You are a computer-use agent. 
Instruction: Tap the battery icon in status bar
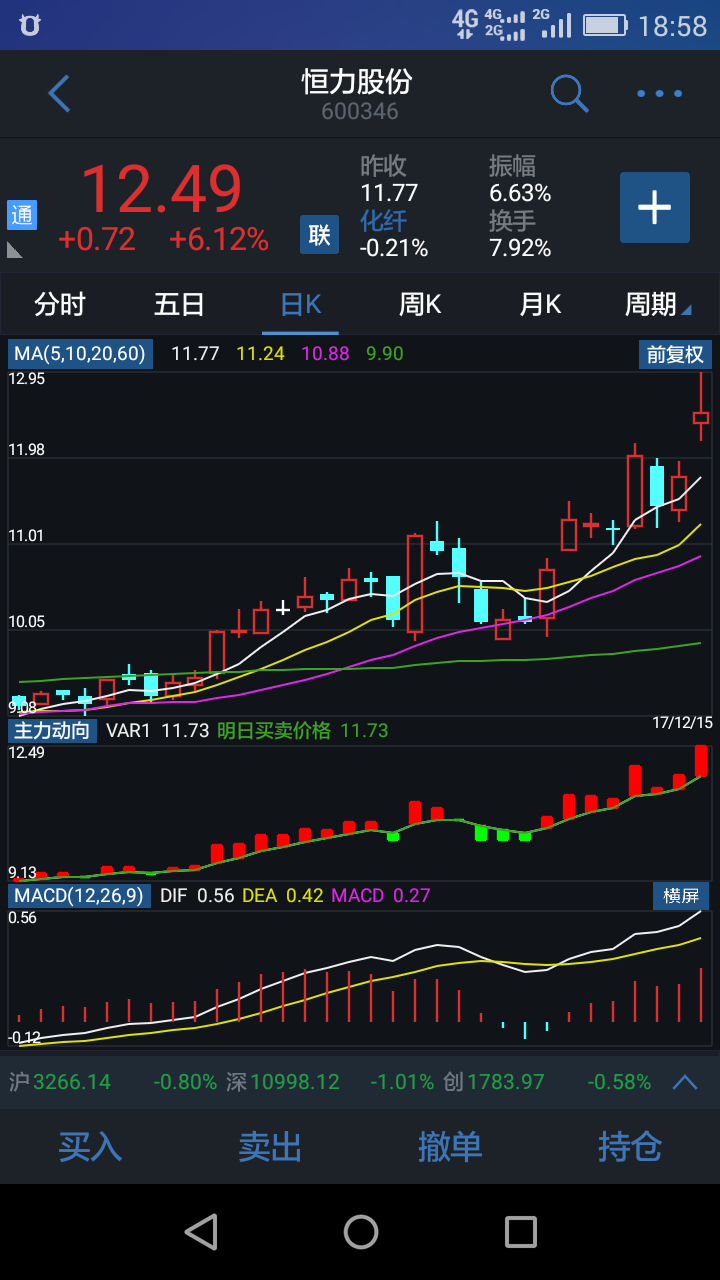coord(605,25)
